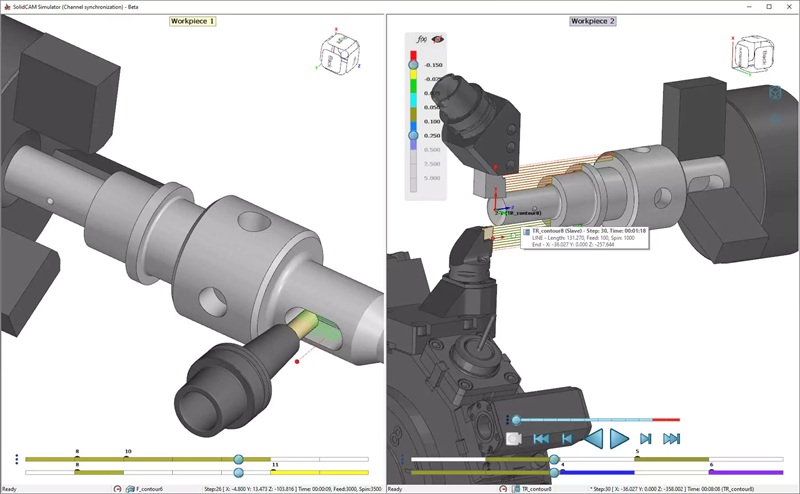Click the Play forward button

[619, 438]
